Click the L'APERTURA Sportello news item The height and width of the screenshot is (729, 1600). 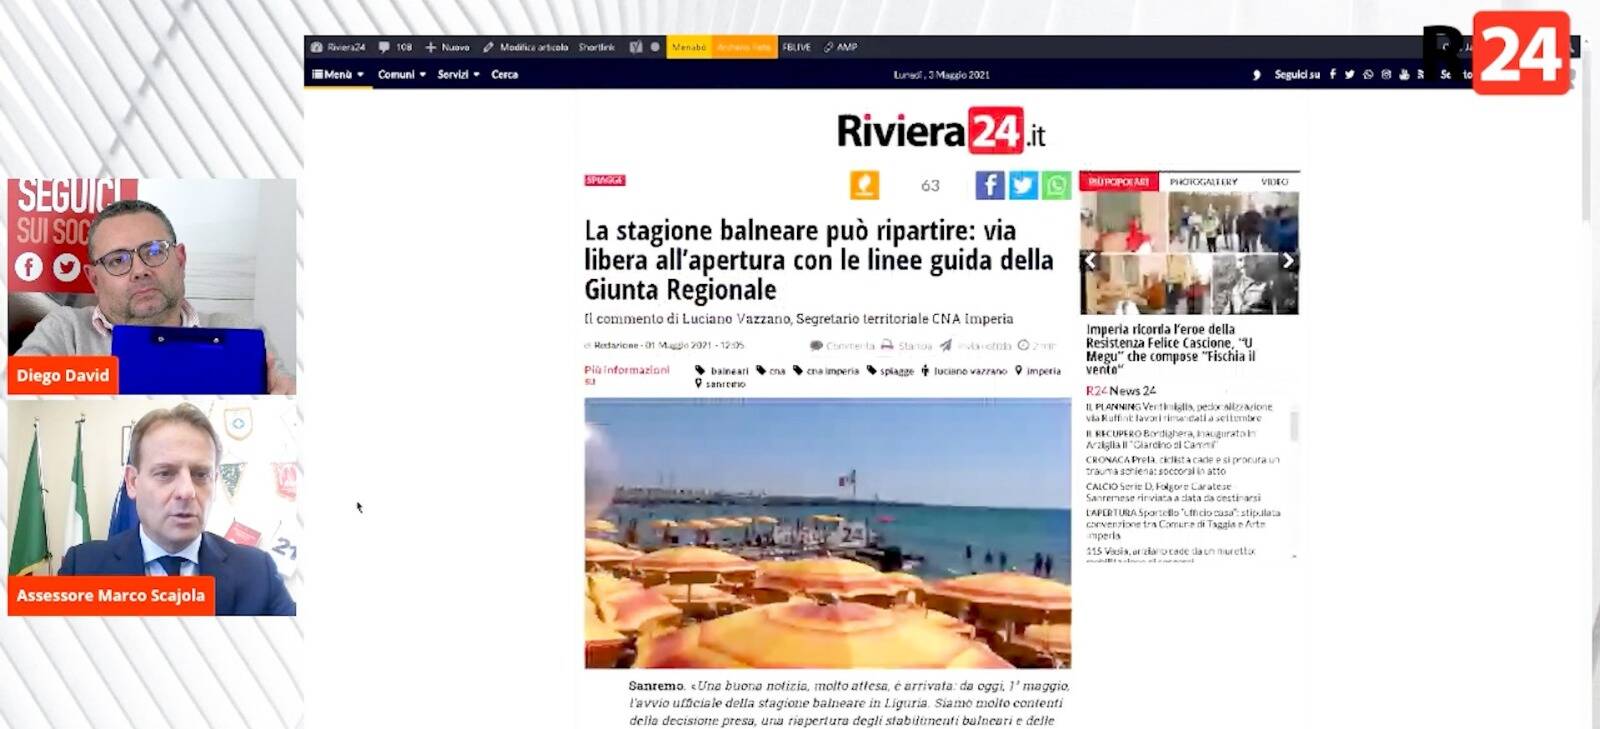[x=1183, y=523]
